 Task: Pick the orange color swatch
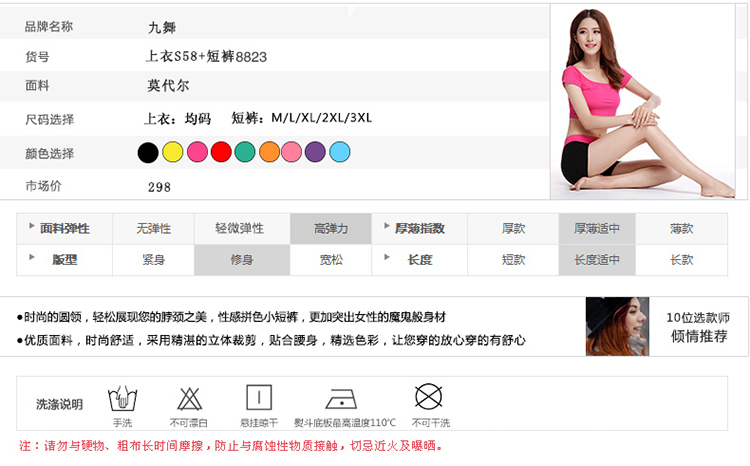click(x=269, y=153)
